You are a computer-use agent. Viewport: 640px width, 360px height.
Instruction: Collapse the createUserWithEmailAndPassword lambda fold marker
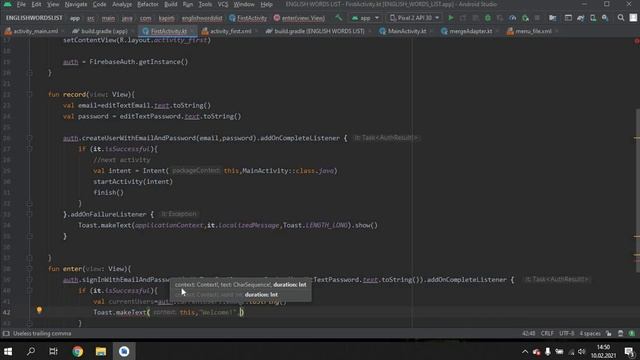[x=29, y=138]
